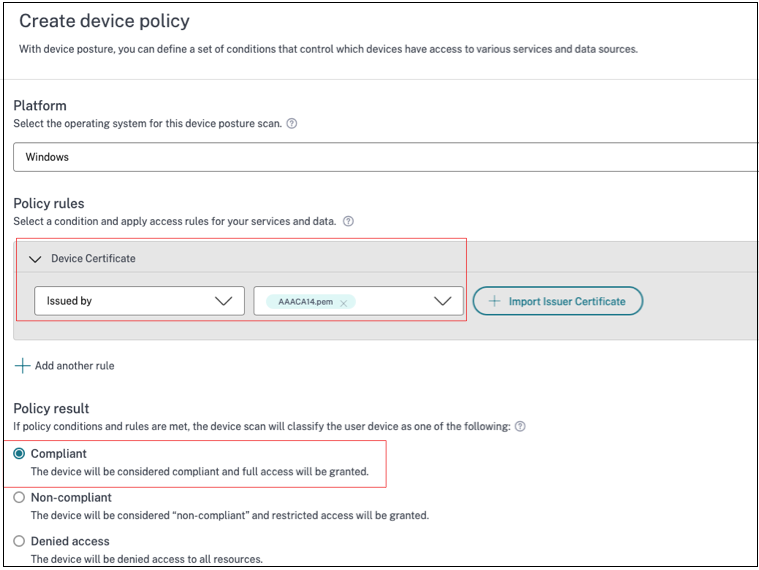Screen dimensions: 759x570
Task: Click the help icon beside Policy rules description
Action: [348, 221]
